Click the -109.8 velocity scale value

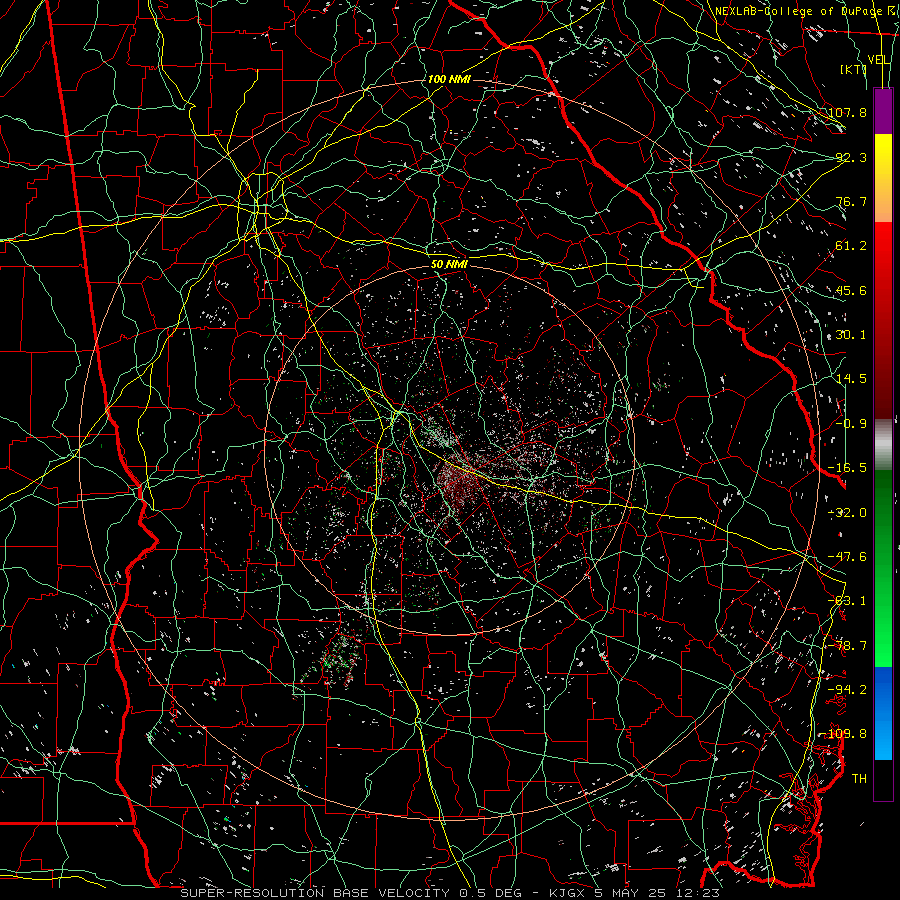pyautogui.click(x=845, y=734)
